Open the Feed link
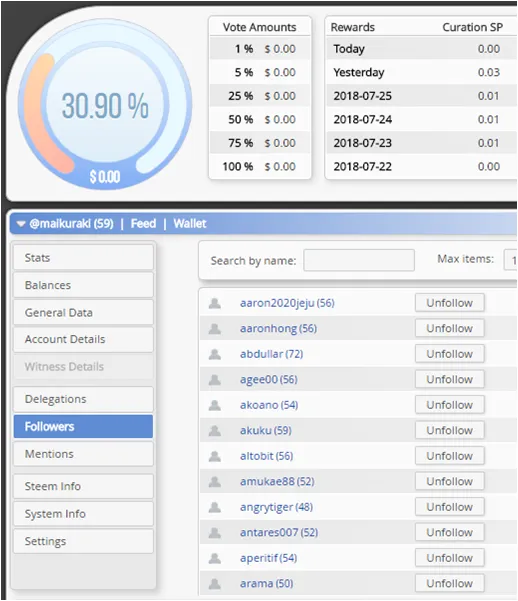 [x=143, y=223]
